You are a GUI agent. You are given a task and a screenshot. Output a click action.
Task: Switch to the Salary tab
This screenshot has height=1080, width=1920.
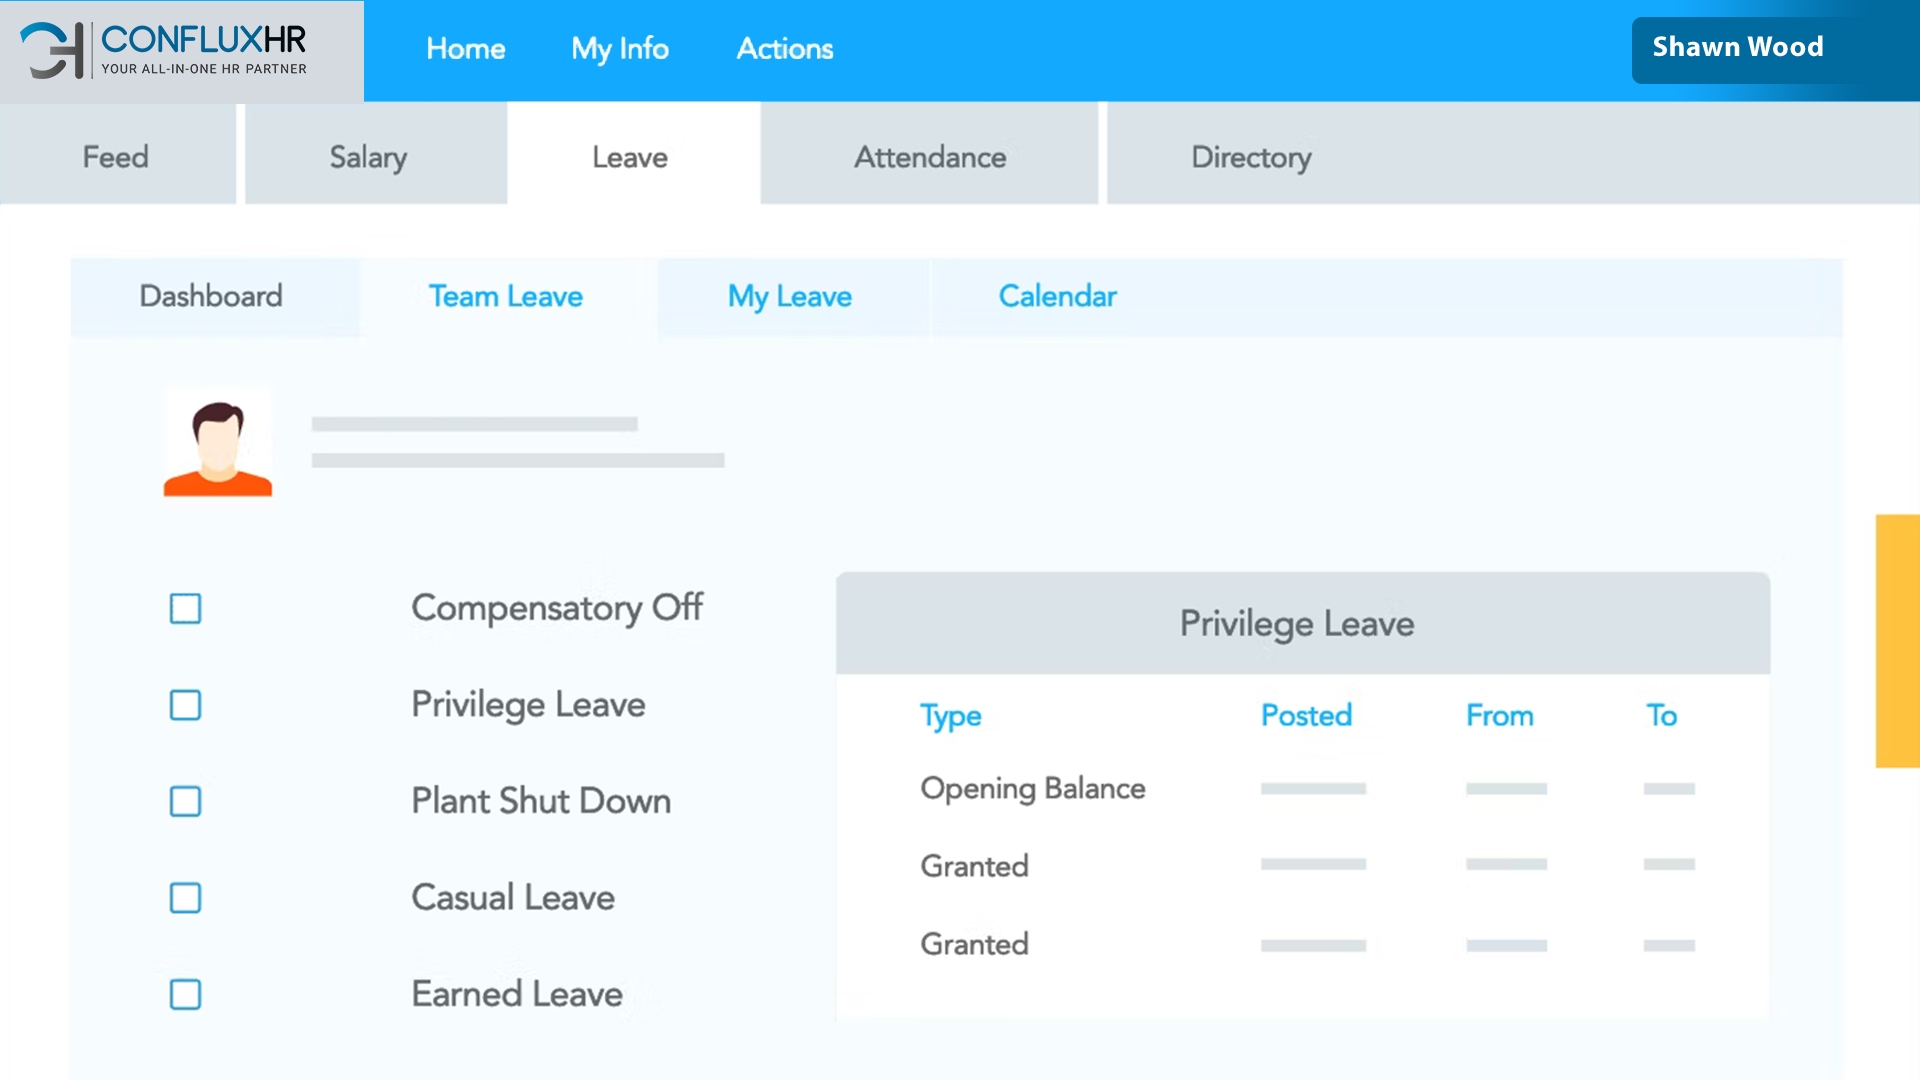coord(368,157)
